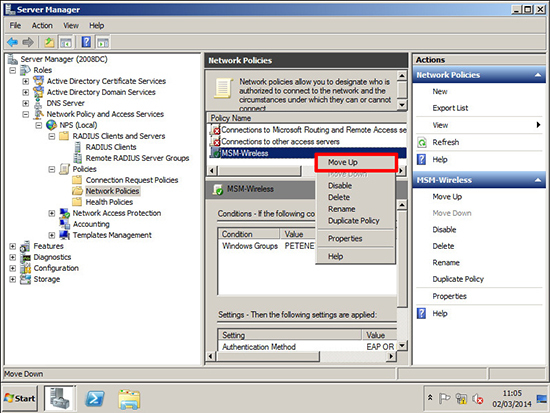Toggle the Action pane toolbar icon
Screen dimensions: 550x413
click(103, 42)
